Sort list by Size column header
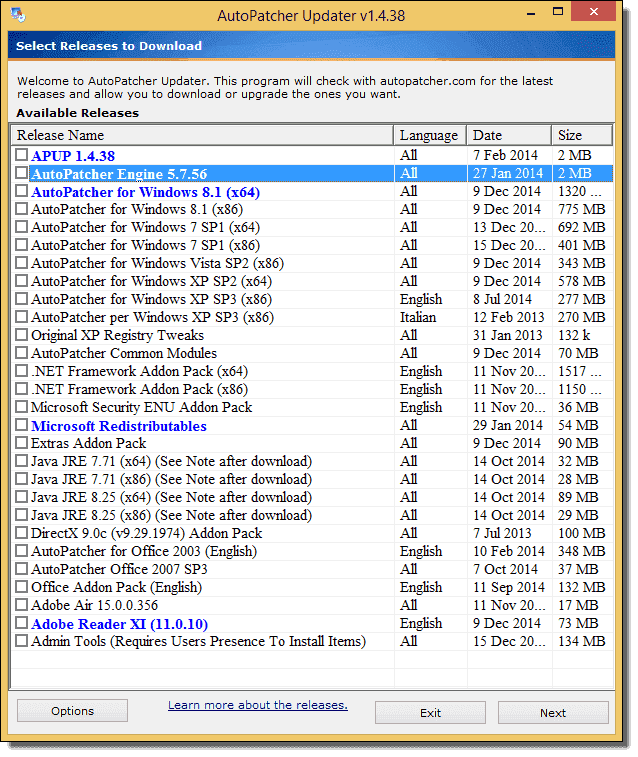Image resolution: width=638 pixels, height=757 pixels. (582, 135)
